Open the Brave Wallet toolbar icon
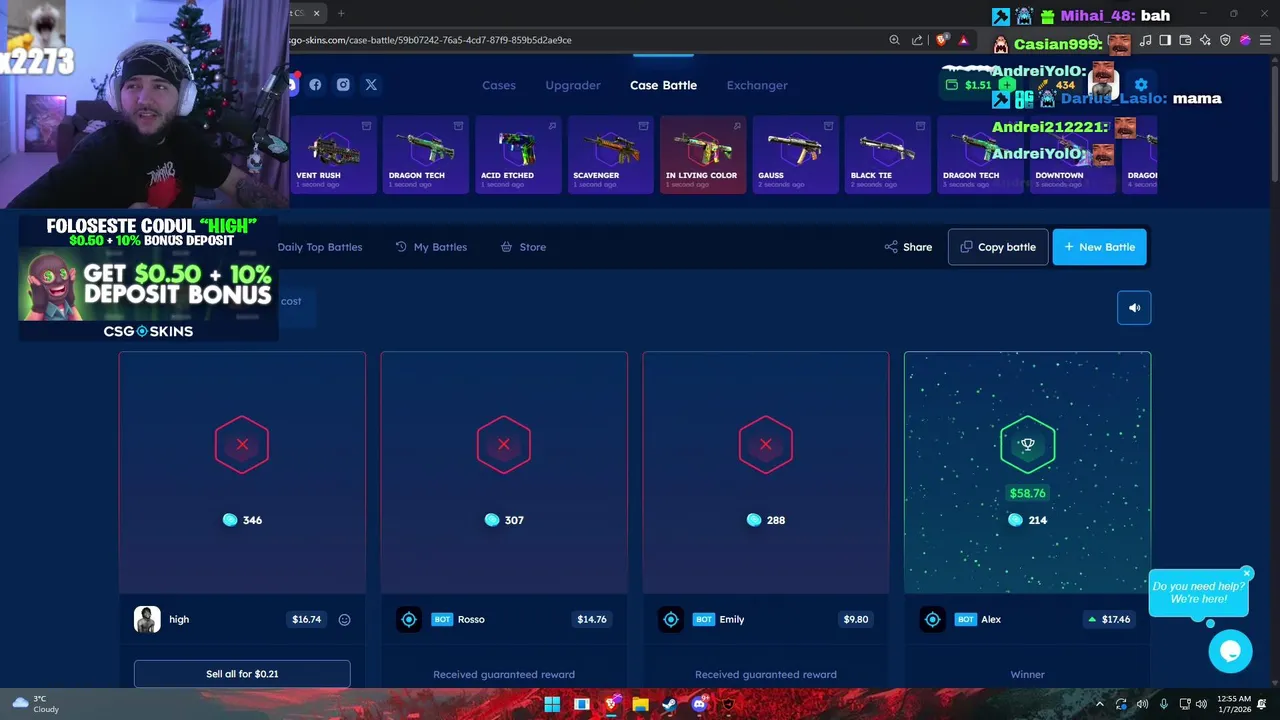This screenshot has width=1280, height=720. click(x=1185, y=40)
